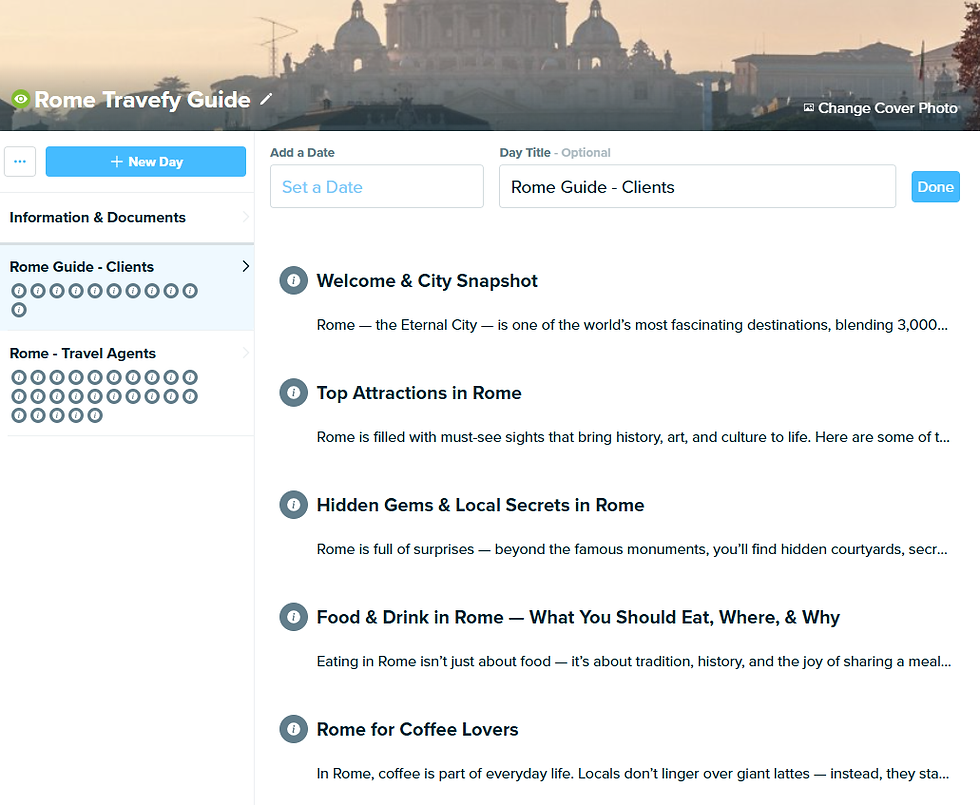Click Rome for Coffee Lovers info icon
This screenshot has width=980, height=805.
pyautogui.click(x=293, y=729)
